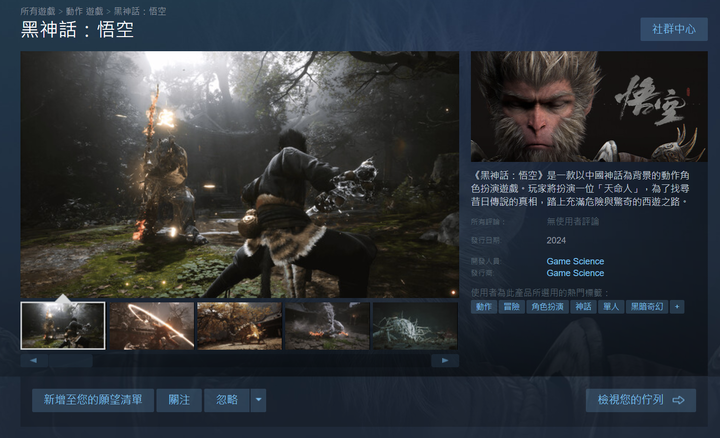
Task: Click 檢視您的佇列 queue button
Action: click(x=641, y=400)
